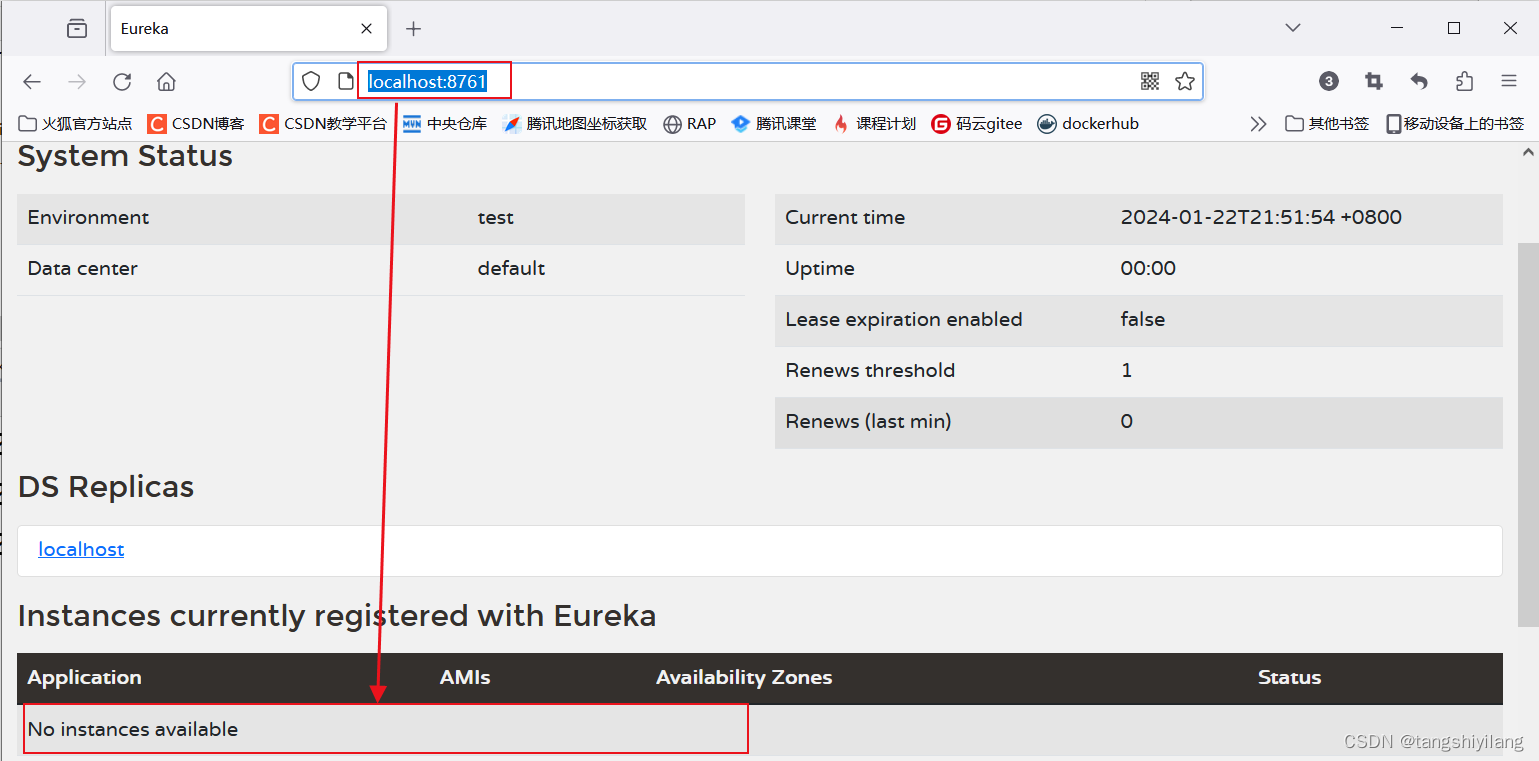Open 码云gitee bookmark
This screenshot has width=1539, height=761.
977,124
